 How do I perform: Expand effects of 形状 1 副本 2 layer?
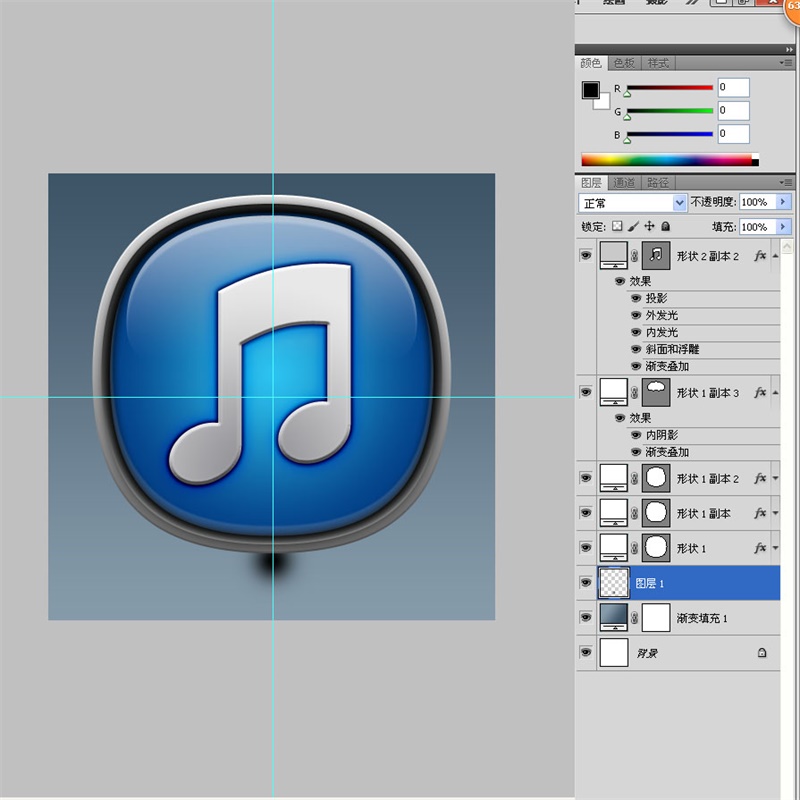(775, 478)
